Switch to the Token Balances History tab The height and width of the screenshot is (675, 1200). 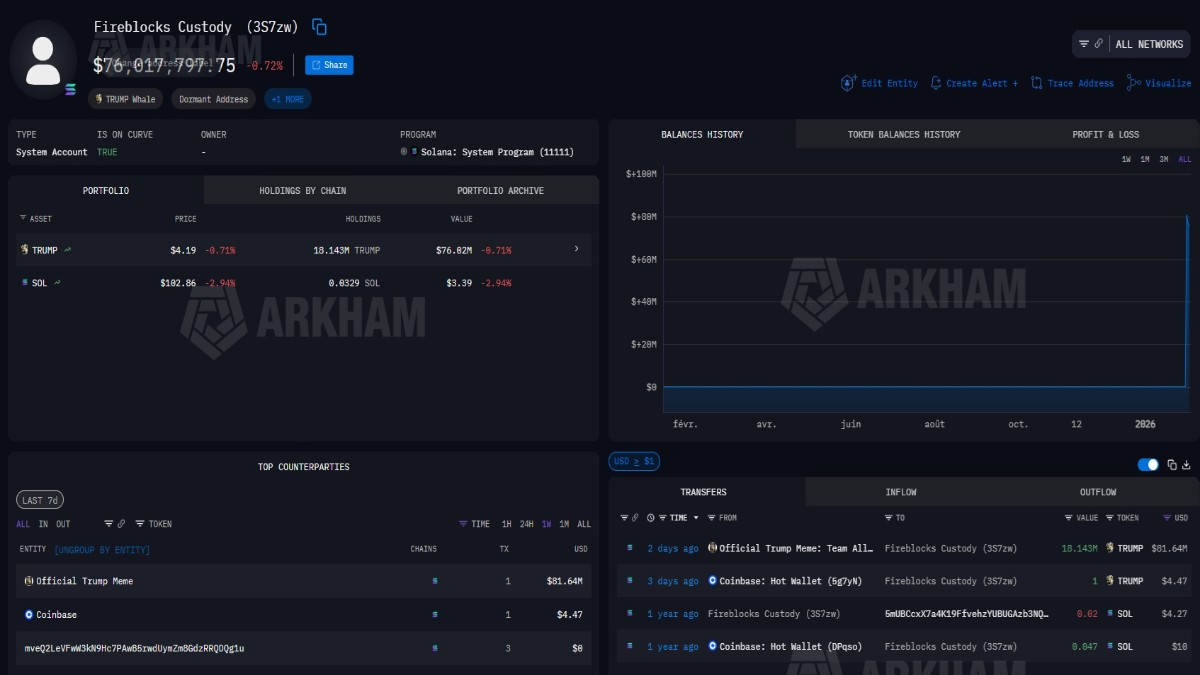(x=903, y=134)
